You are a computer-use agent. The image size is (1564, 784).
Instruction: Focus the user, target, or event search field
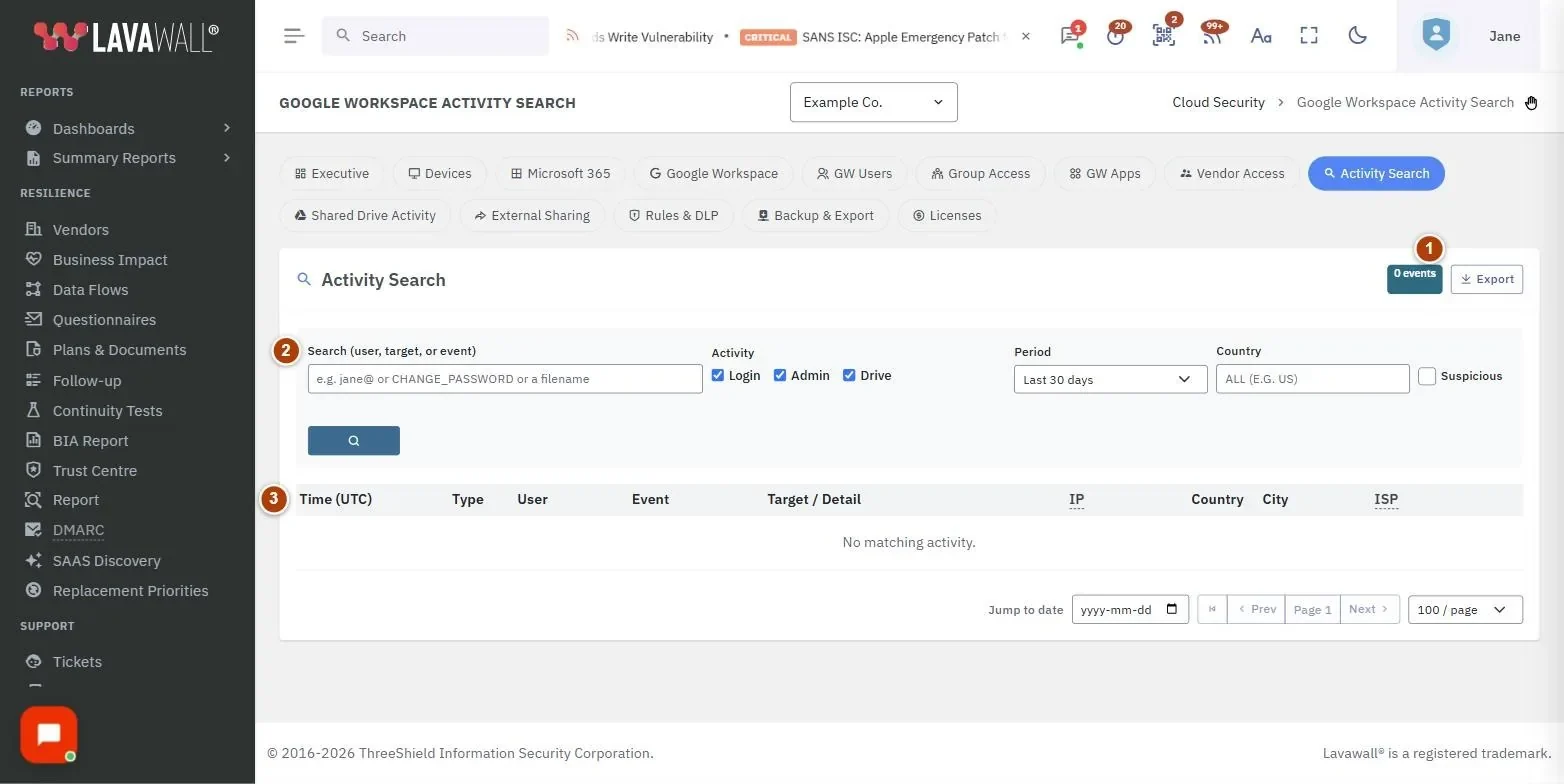pos(505,379)
